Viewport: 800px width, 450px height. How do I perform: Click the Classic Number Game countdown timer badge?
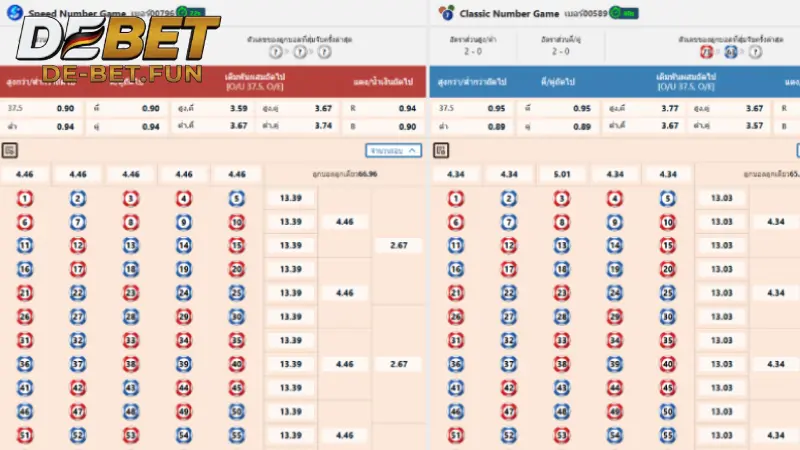pyautogui.click(x=624, y=13)
